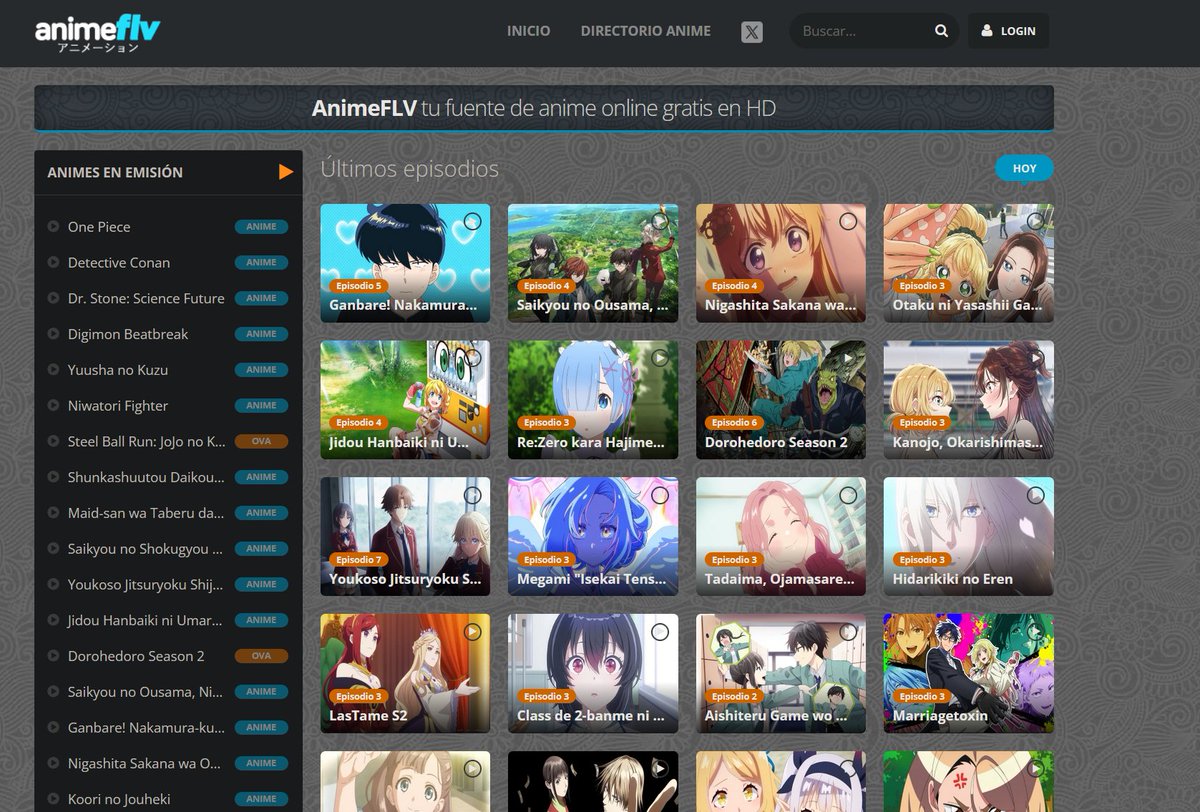
Task: Click play icon on LasTame S2 thumbnail
Action: click(472, 632)
